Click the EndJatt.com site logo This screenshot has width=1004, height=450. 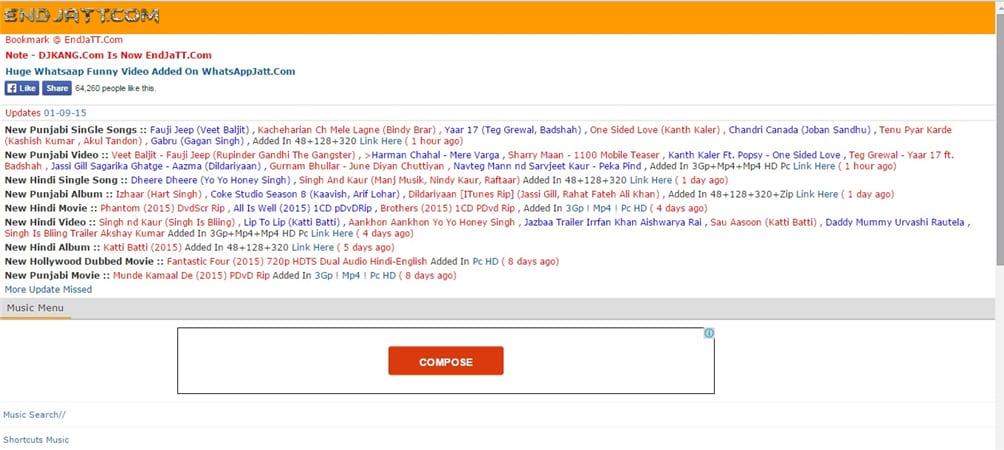tap(81, 16)
